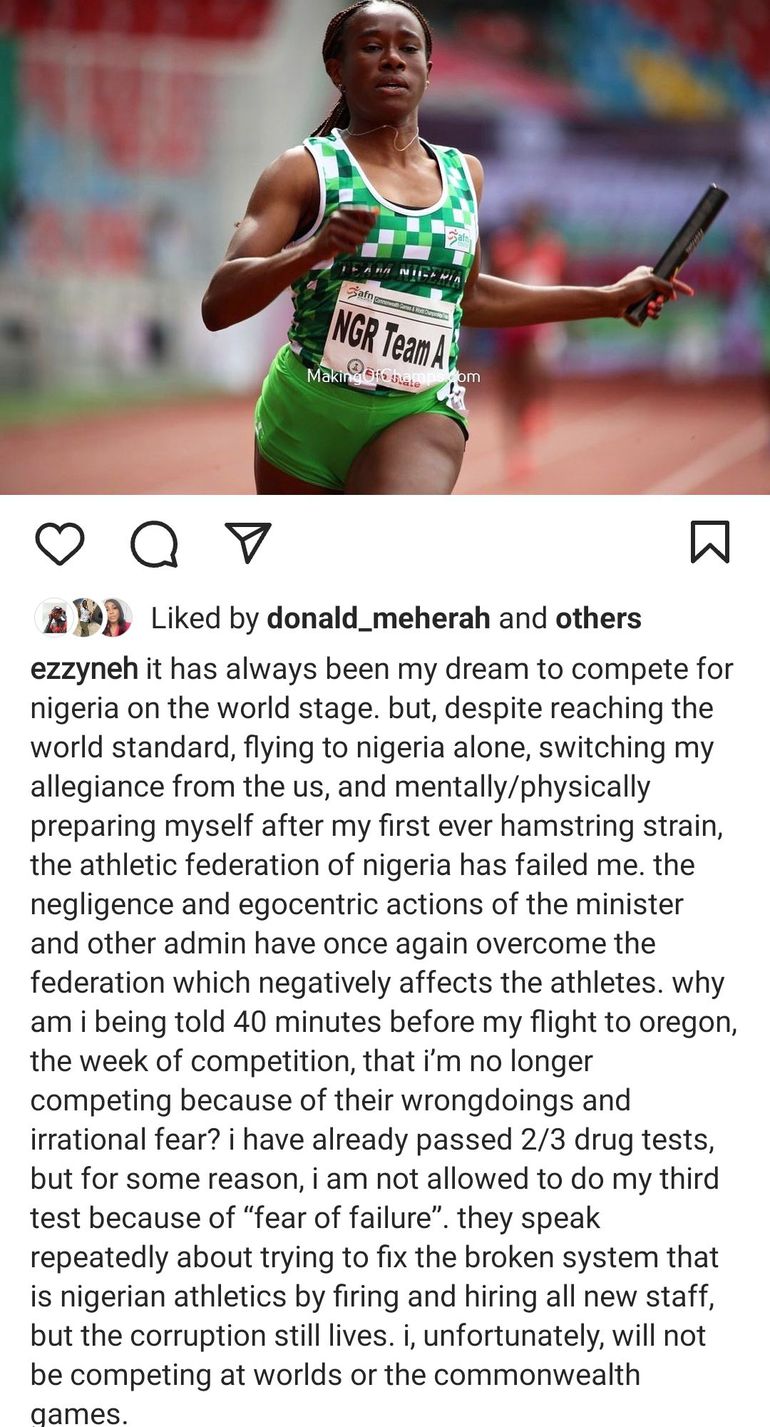Tap the 'Liked by' text
Screen dimensions: 770x1427
(x=204, y=618)
